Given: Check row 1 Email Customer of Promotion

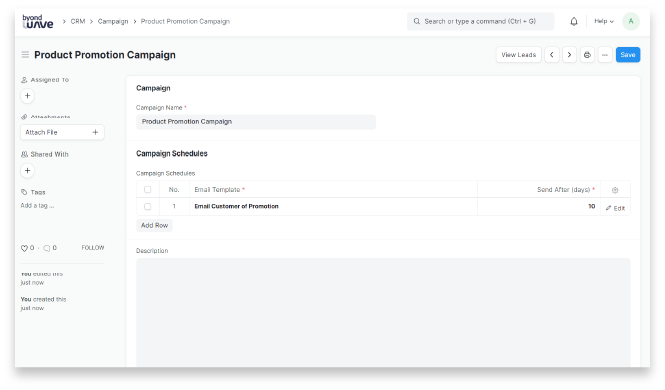Looking at the screenshot, I should [148, 206].
